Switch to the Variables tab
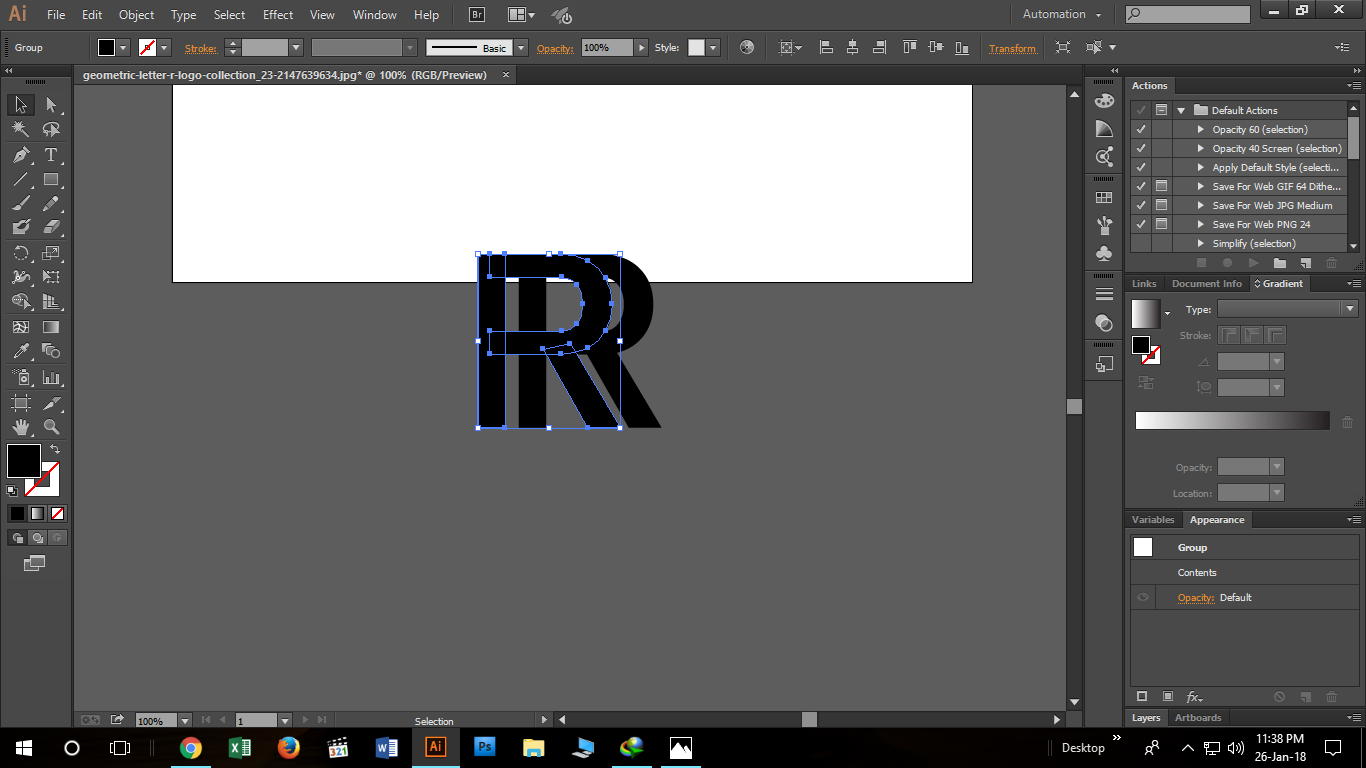 tap(1153, 520)
